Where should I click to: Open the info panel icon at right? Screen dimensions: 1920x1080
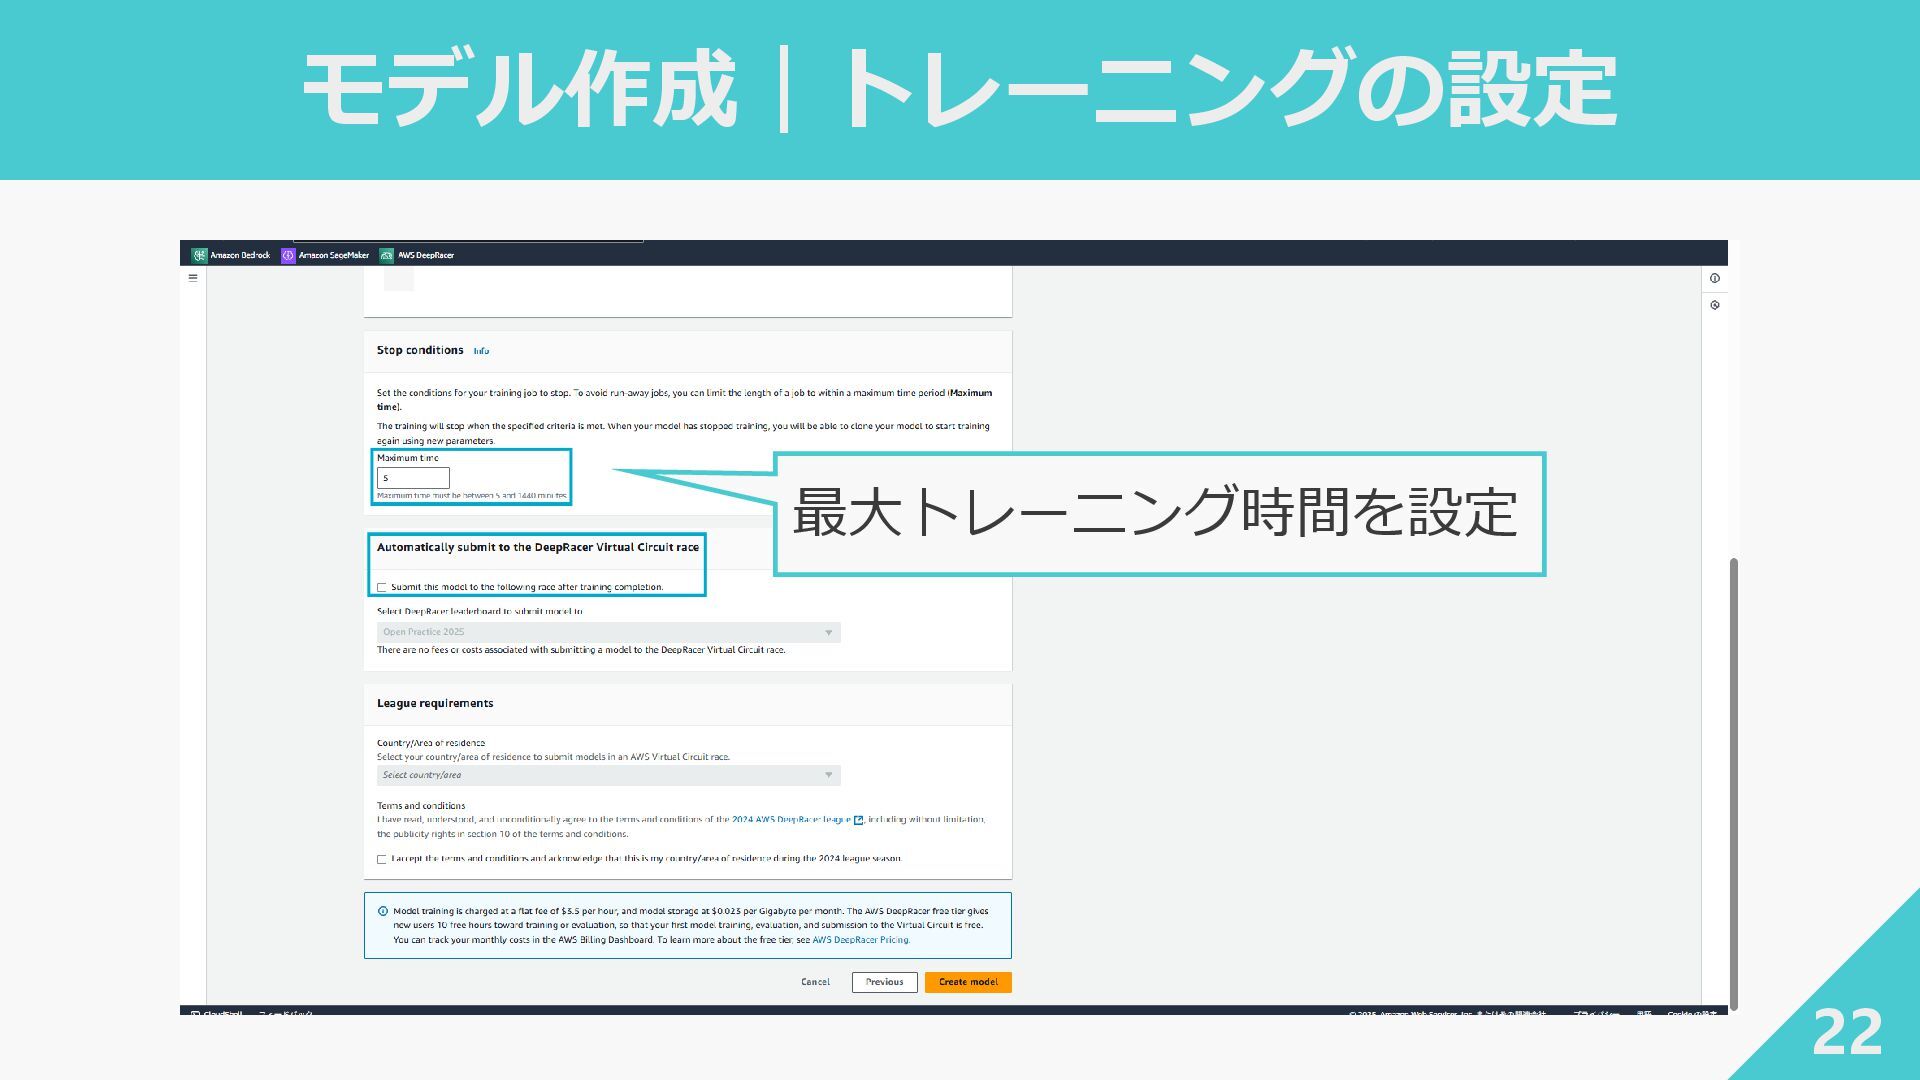tap(1714, 278)
